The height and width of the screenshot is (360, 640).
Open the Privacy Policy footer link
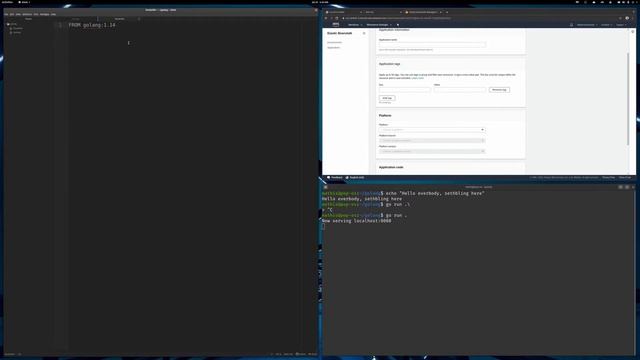coord(608,178)
